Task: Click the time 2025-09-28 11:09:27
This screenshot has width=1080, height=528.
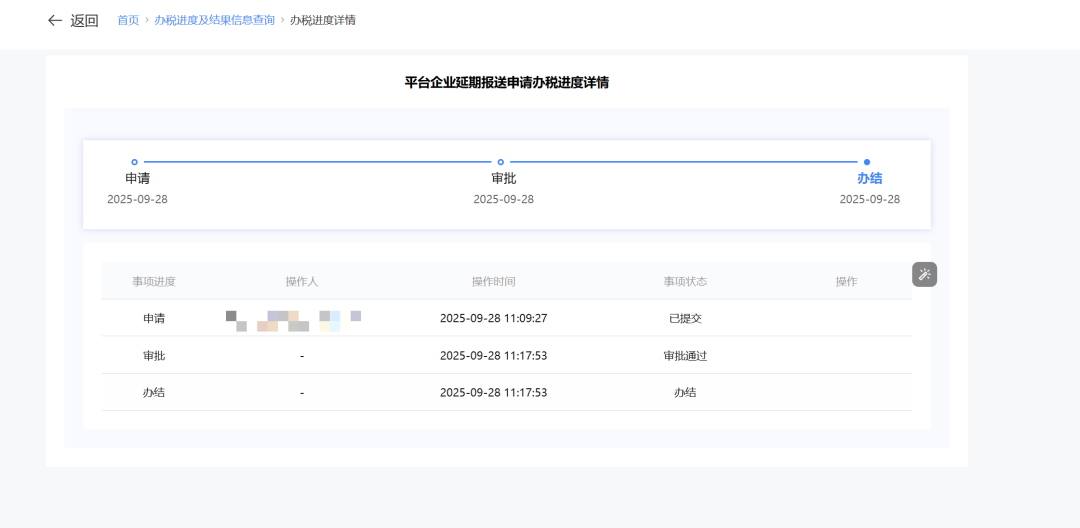Action: [x=493, y=319]
